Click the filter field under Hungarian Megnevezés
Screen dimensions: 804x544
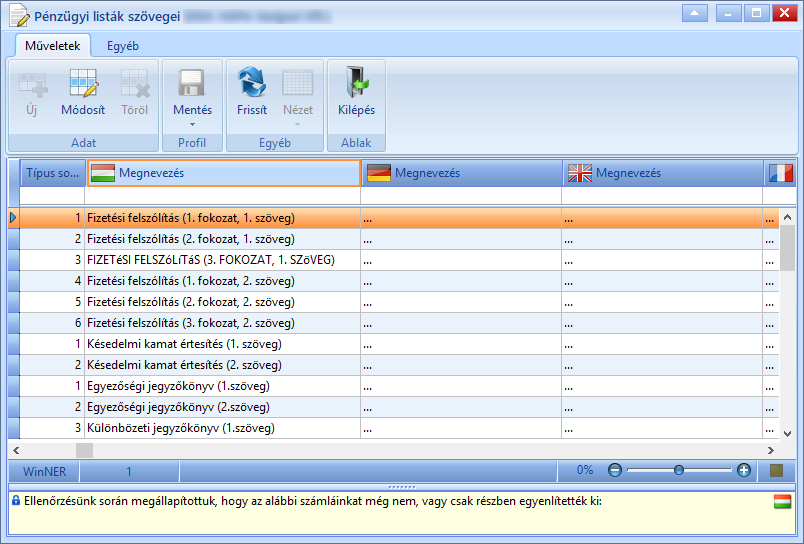click(223, 196)
